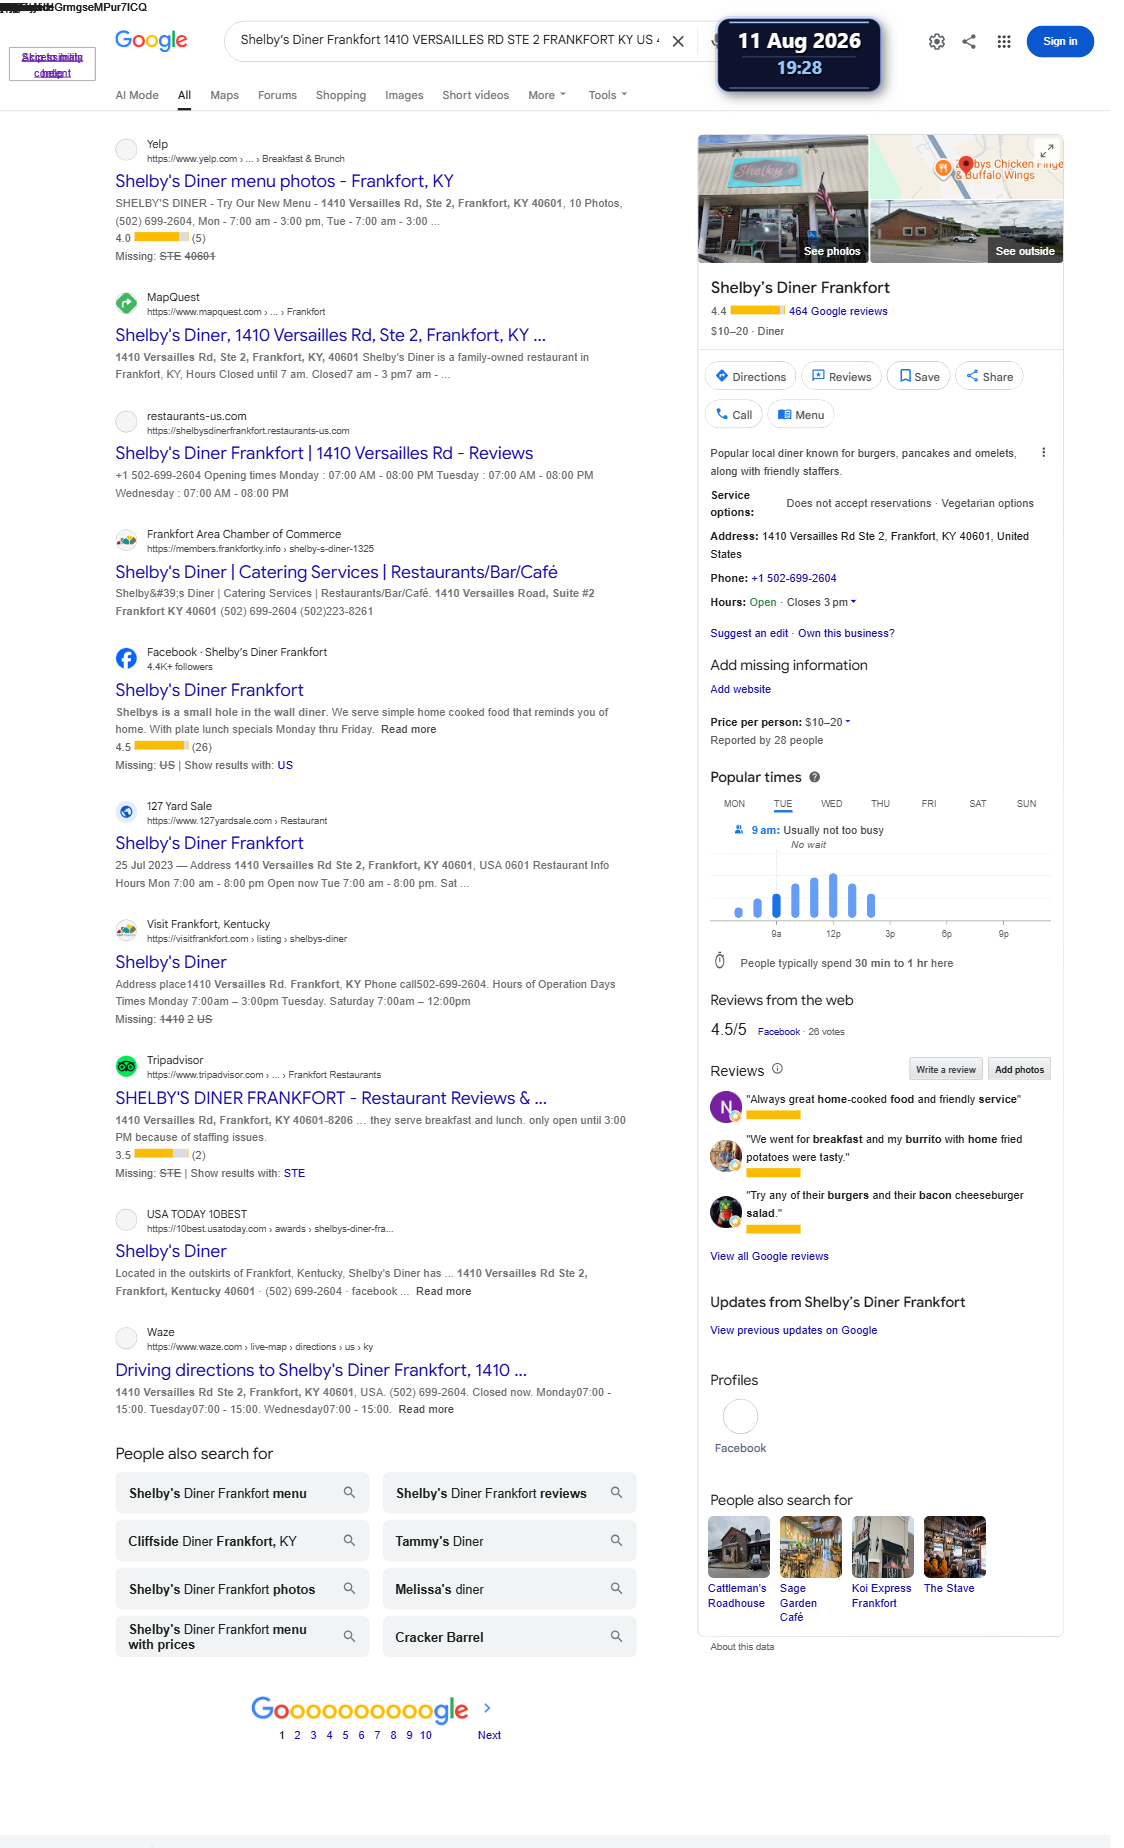Open Reviews chip in knowledge panel
This screenshot has height=1848, width=1124.
[x=841, y=377]
